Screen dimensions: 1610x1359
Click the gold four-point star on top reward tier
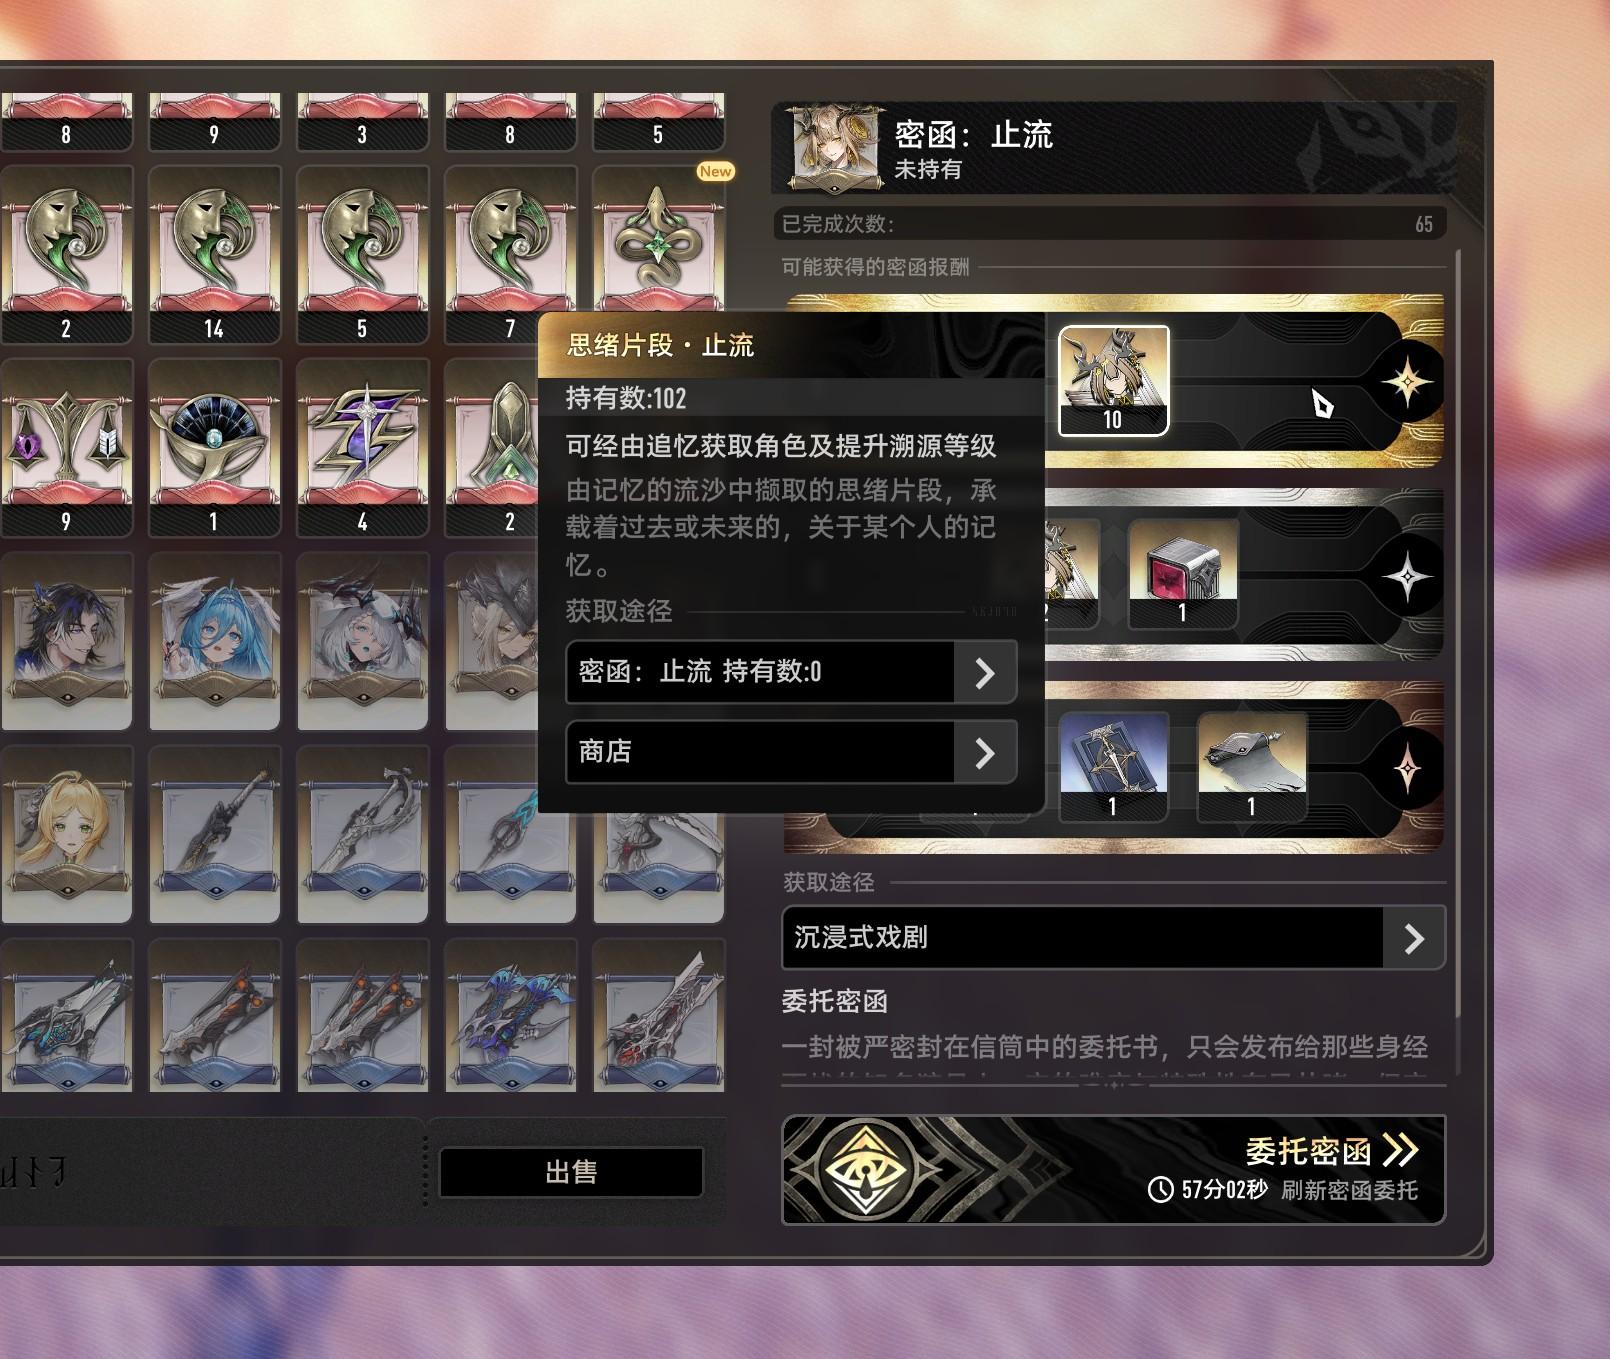point(1407,382)
